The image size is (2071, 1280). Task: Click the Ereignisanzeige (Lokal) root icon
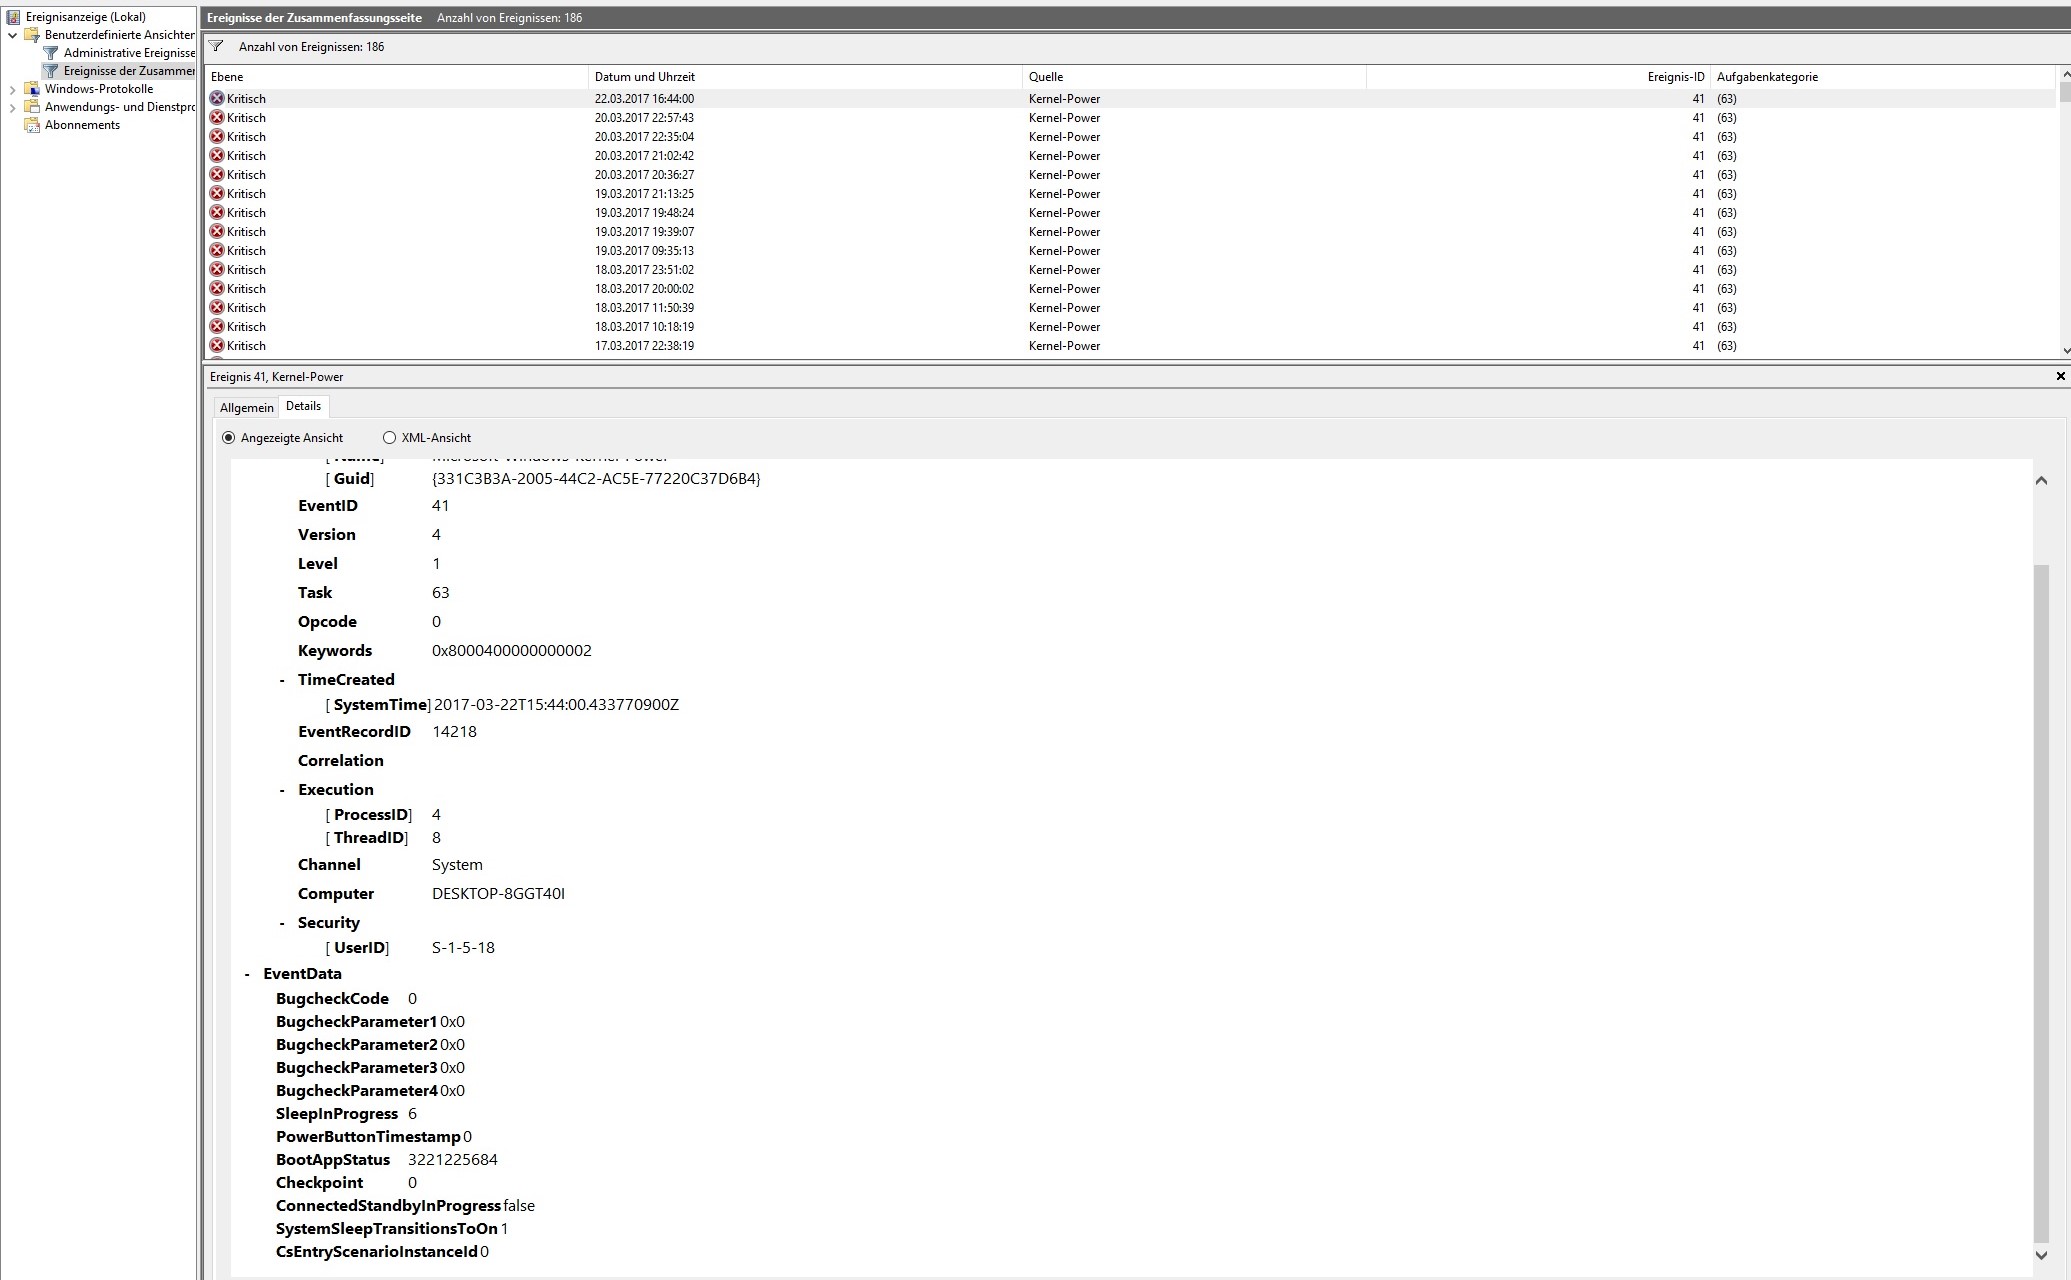13,17
